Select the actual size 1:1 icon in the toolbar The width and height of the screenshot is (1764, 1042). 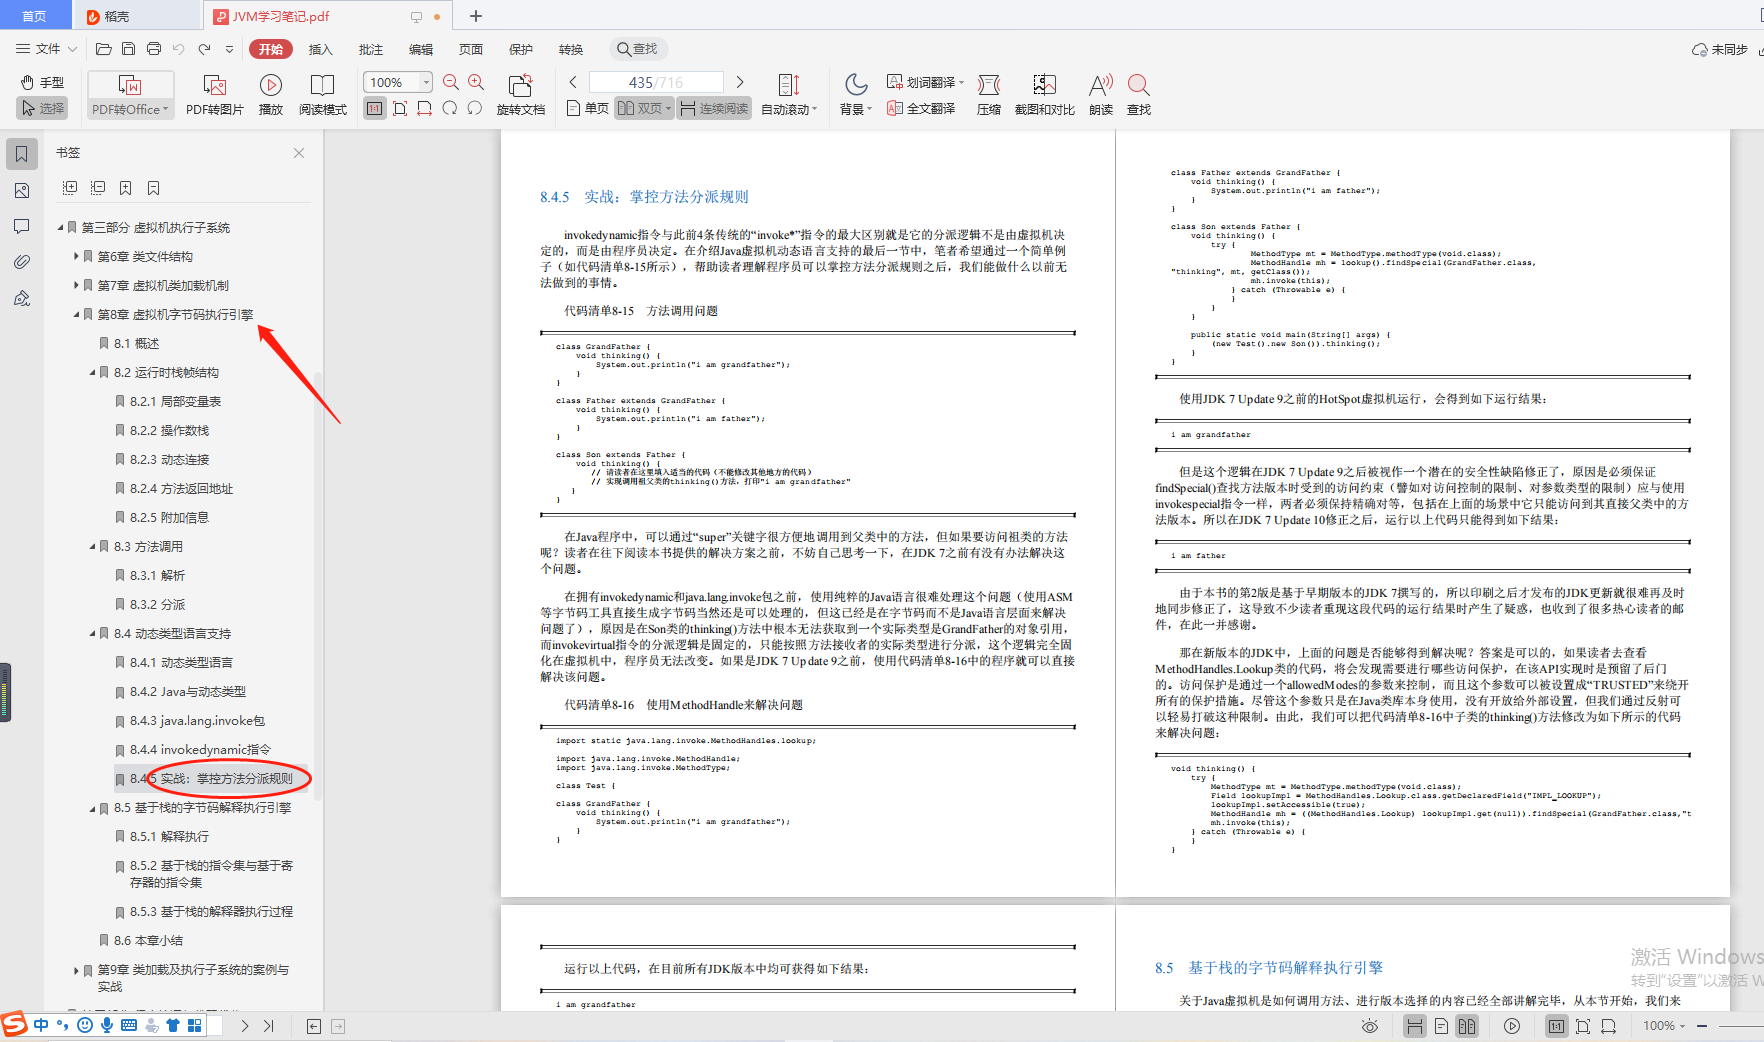tap(374, 108)
